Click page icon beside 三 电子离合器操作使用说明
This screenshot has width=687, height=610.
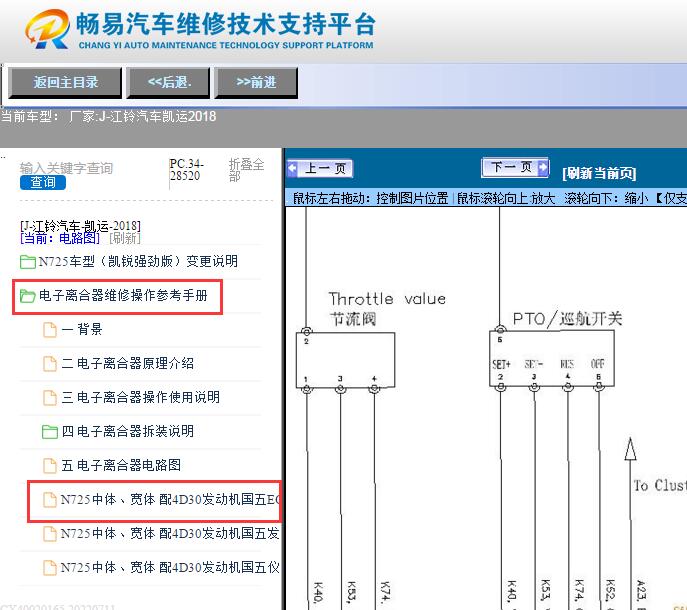[x=50, y=398]
